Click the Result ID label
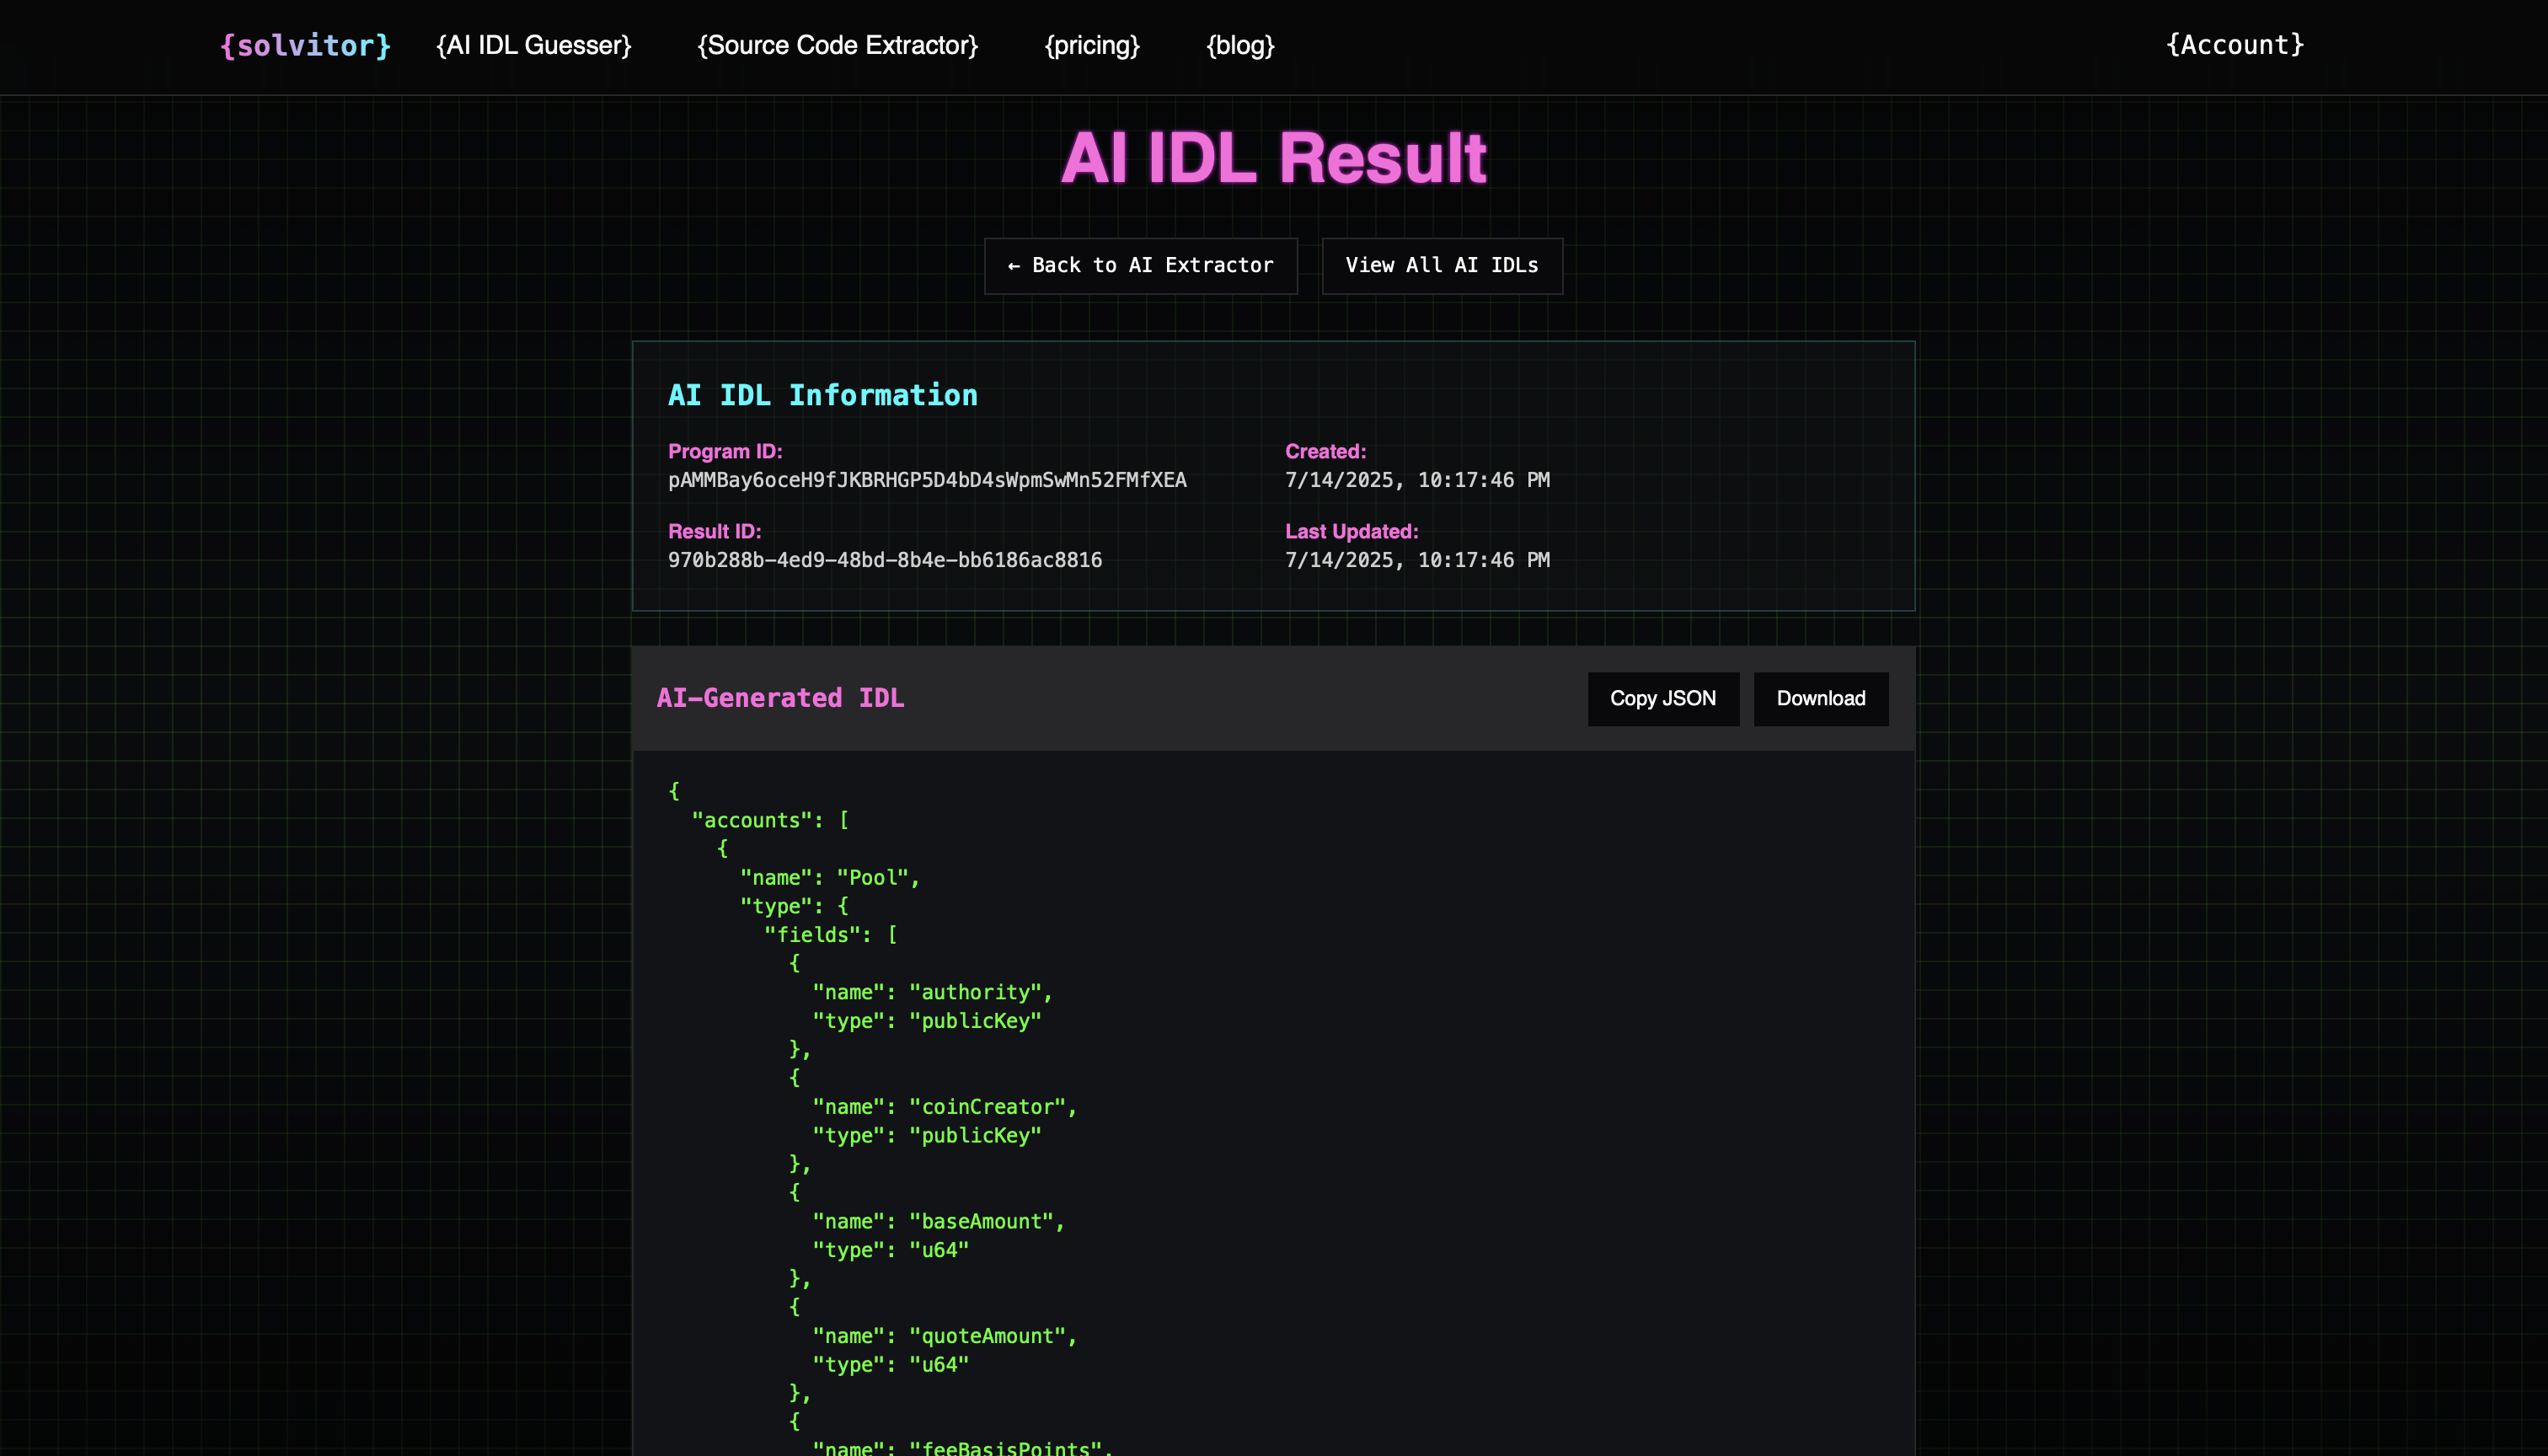2548x1456 pixels. click(715, 532)
